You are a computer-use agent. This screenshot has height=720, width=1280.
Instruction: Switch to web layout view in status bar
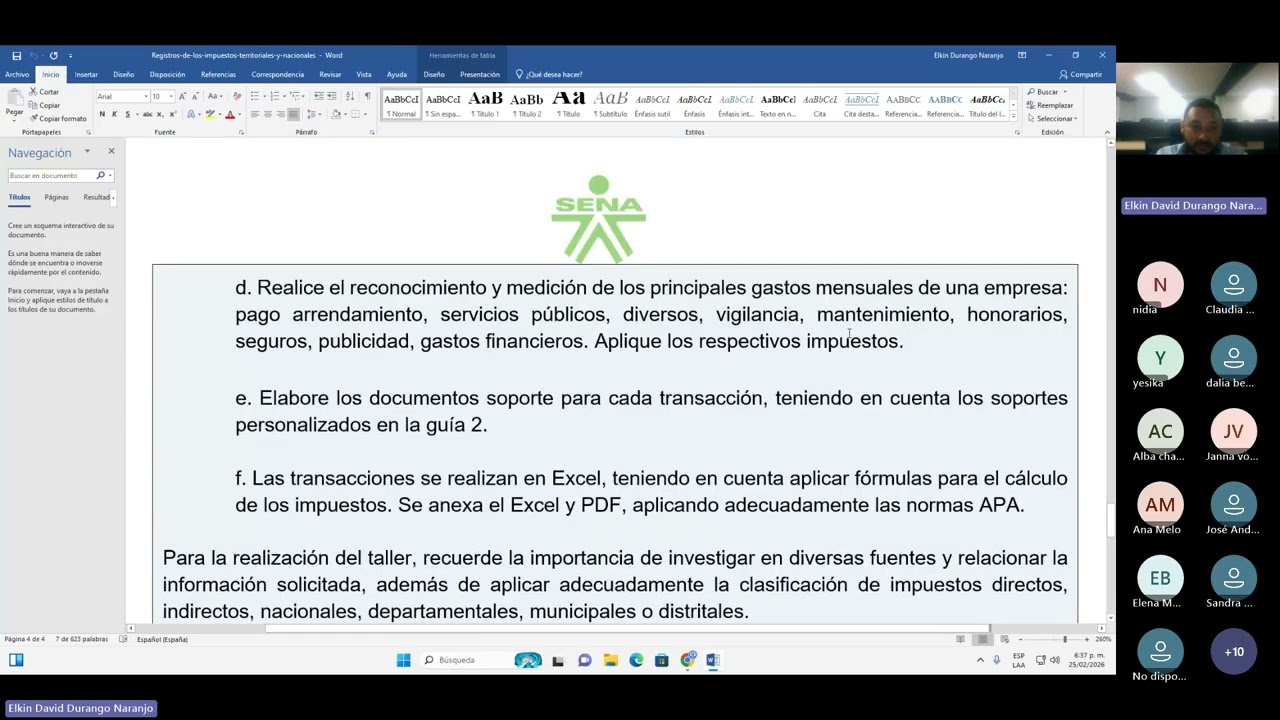pyautogui.click(x=1004, y=639)
